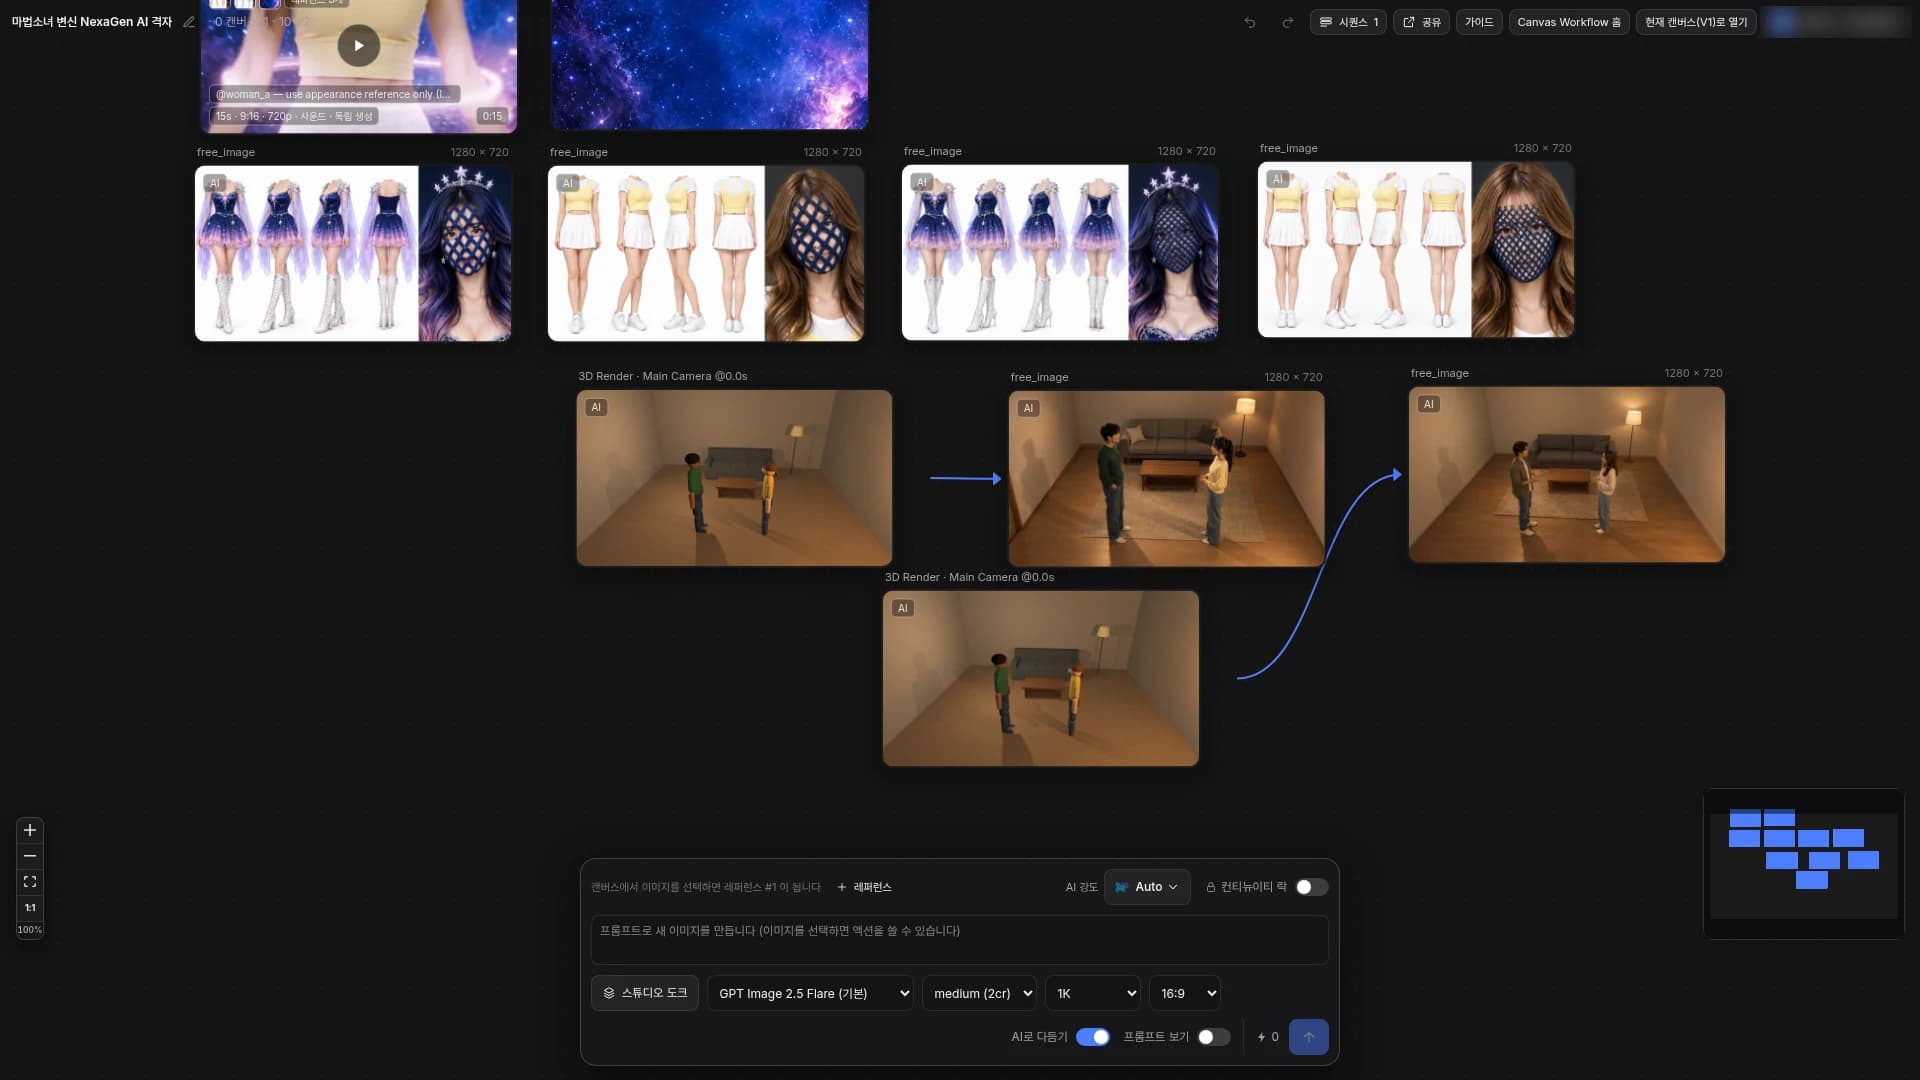Open the GPT Image 2.5 Flare model dropdown
This screenshot has width=1920, height=1080.
pyautogui.click(x=810, y=994)
